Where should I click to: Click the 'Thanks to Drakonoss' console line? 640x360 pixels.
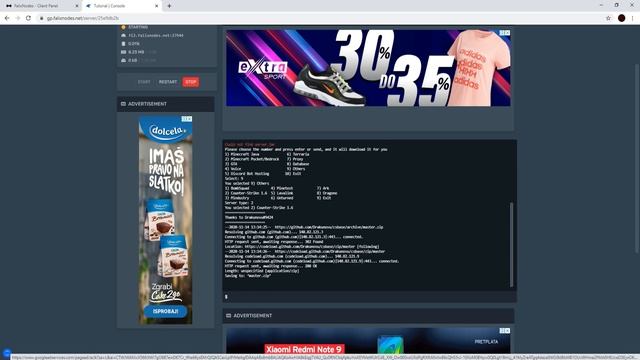click(x=249, y=218)
